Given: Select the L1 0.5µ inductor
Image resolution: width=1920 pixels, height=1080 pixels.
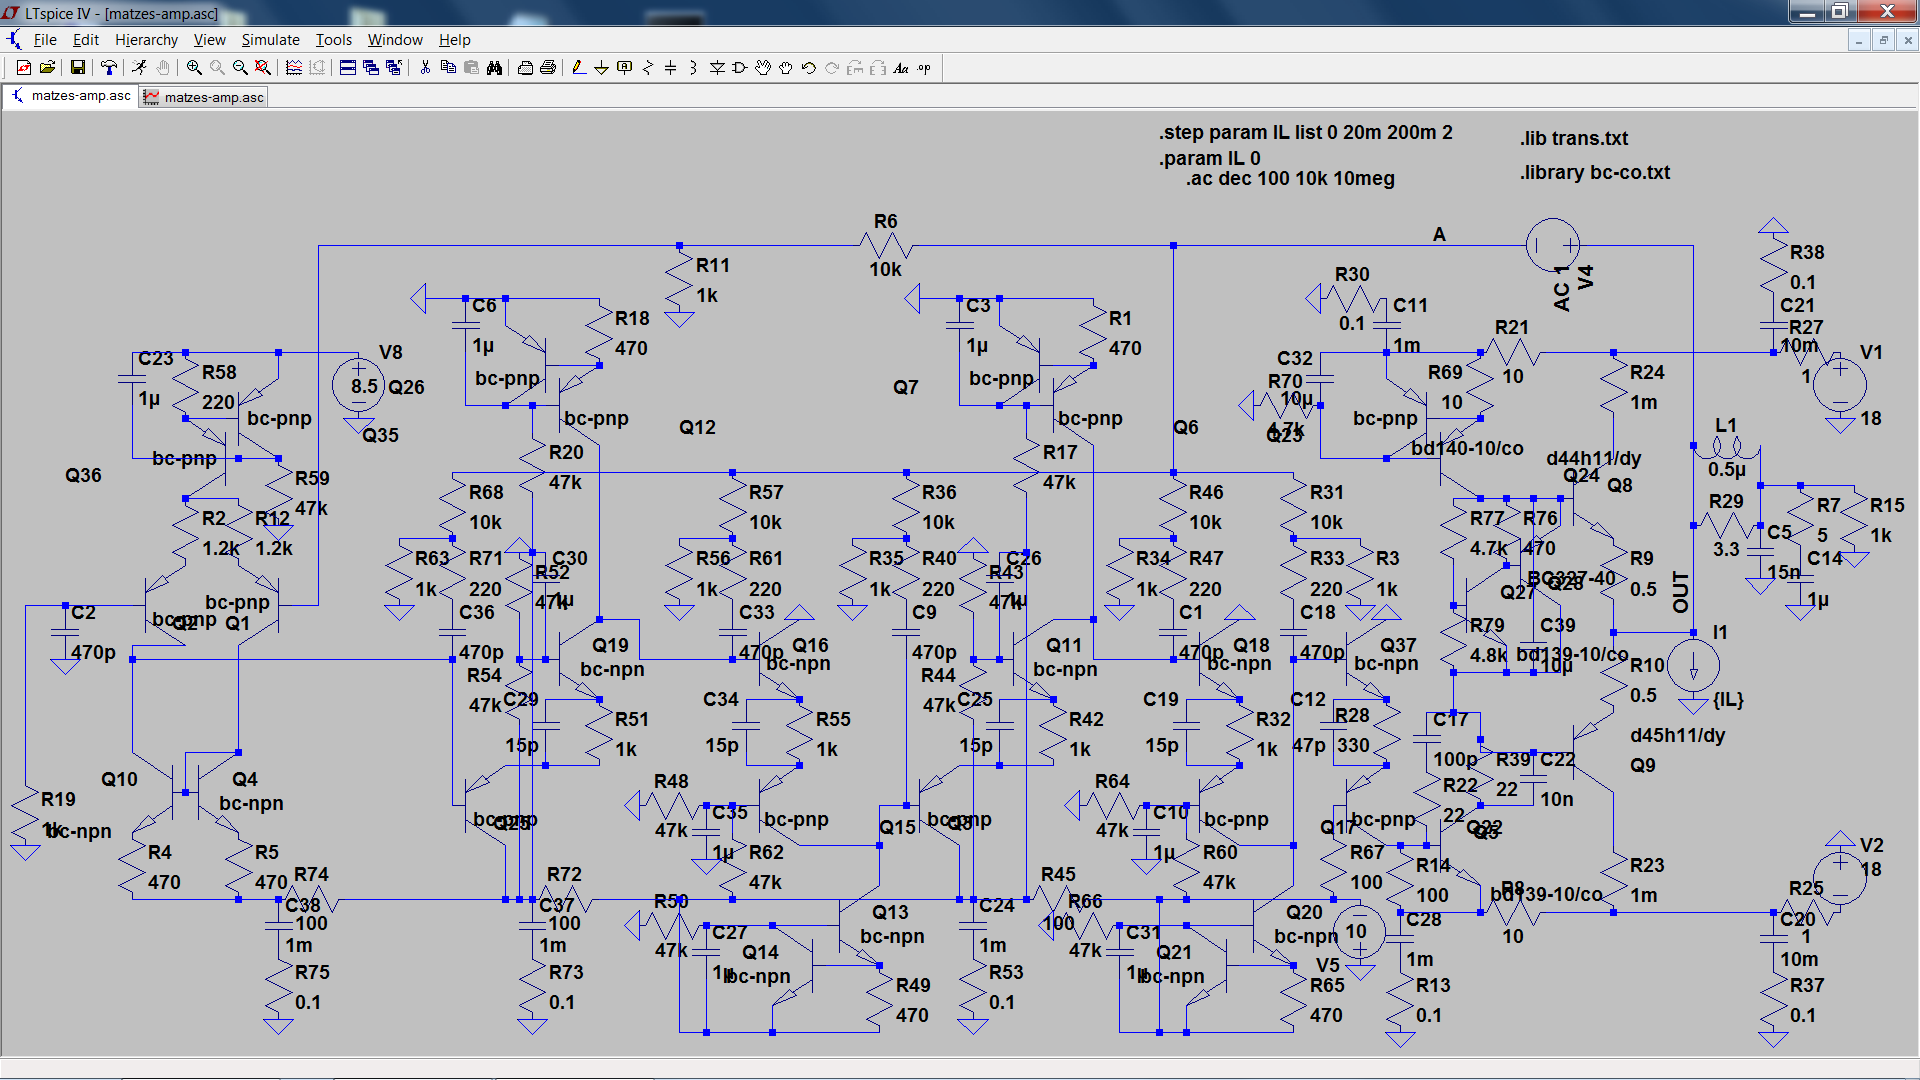Looking at the screenshot, I should (1727, 446).
